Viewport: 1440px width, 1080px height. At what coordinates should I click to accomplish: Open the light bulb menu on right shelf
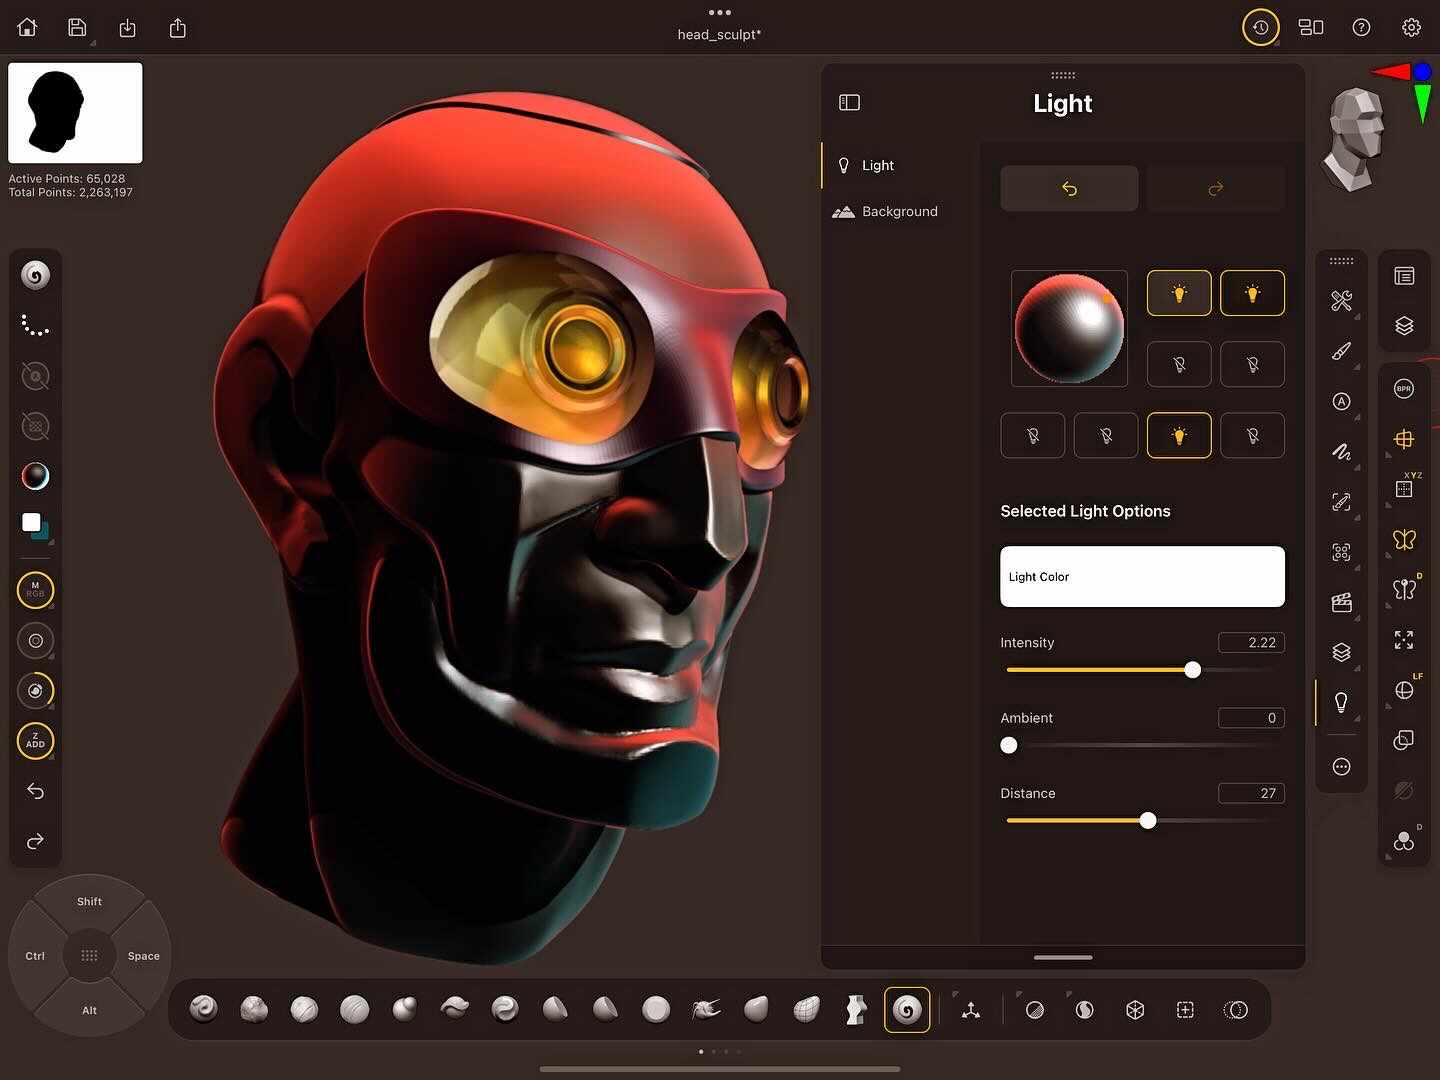pyautogui.click(x=1341, y=702)
